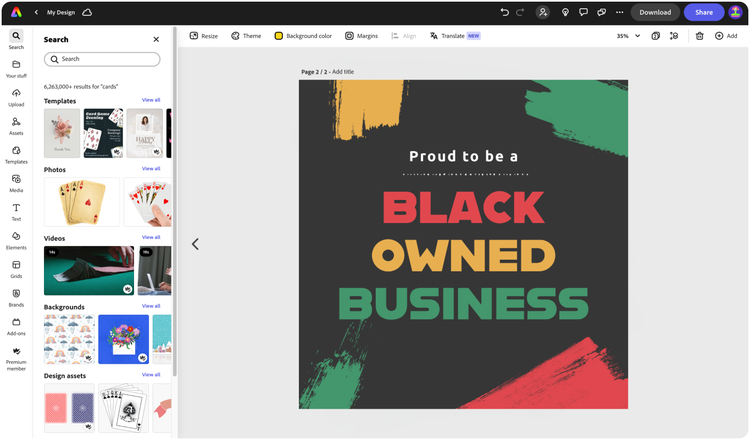Open the Add-ons panel
The width and height of the screenshot is (750, 440).
click(x=16, y=327)
